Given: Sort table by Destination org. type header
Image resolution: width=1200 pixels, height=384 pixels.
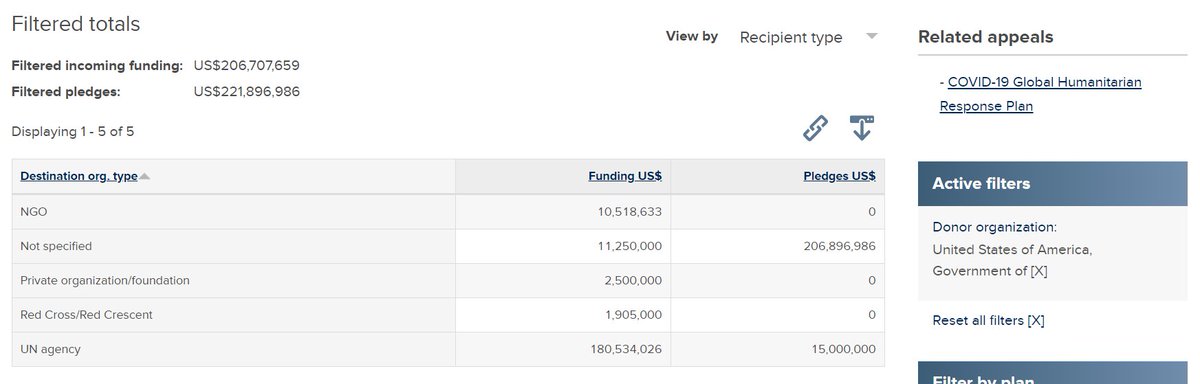Looking at the screenshot, I should (79, 176).
